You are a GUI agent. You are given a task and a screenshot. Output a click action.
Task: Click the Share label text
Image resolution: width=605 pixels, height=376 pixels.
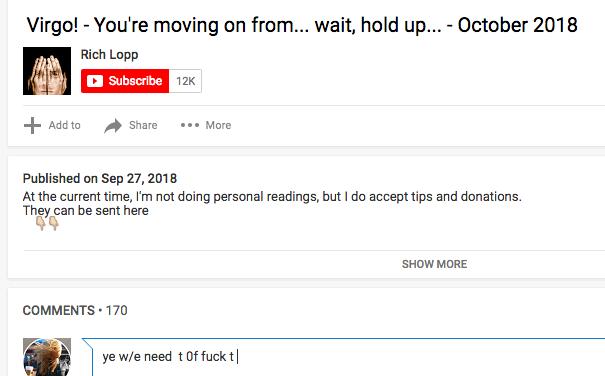click(x=143, y=125)
